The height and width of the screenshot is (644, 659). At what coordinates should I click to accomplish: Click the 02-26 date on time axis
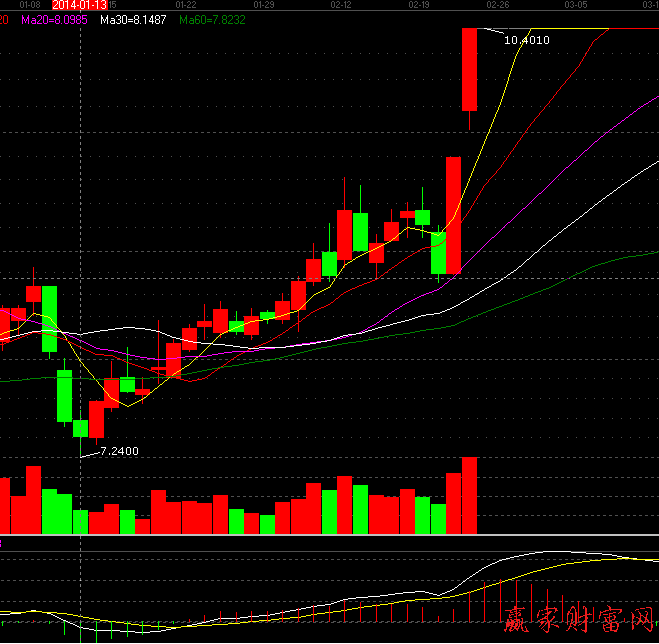tap(497, 5)
